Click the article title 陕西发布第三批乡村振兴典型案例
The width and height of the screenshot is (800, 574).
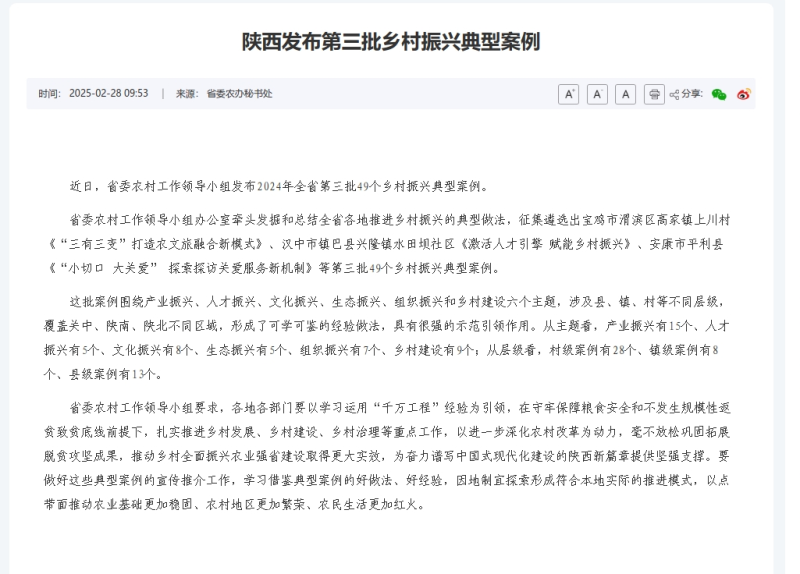391,42
